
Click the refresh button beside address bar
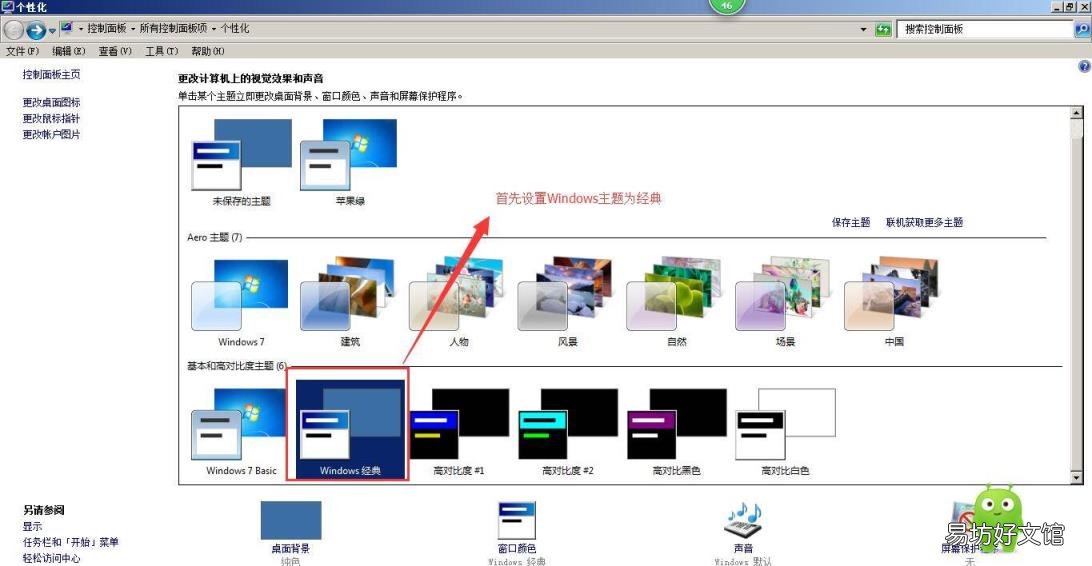[x=883, y=29]
